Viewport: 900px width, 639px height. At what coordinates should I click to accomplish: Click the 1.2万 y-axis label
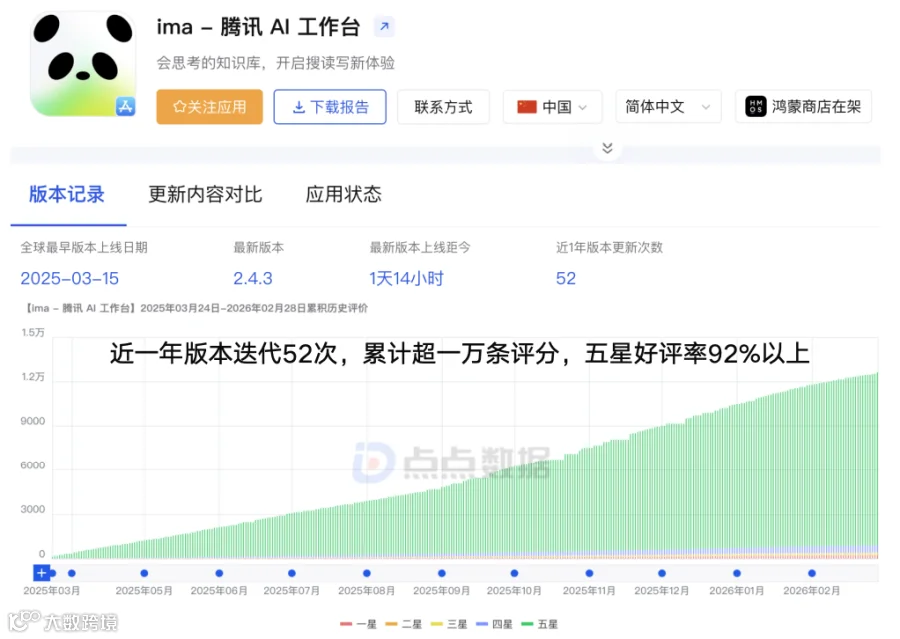pos(33,377)
